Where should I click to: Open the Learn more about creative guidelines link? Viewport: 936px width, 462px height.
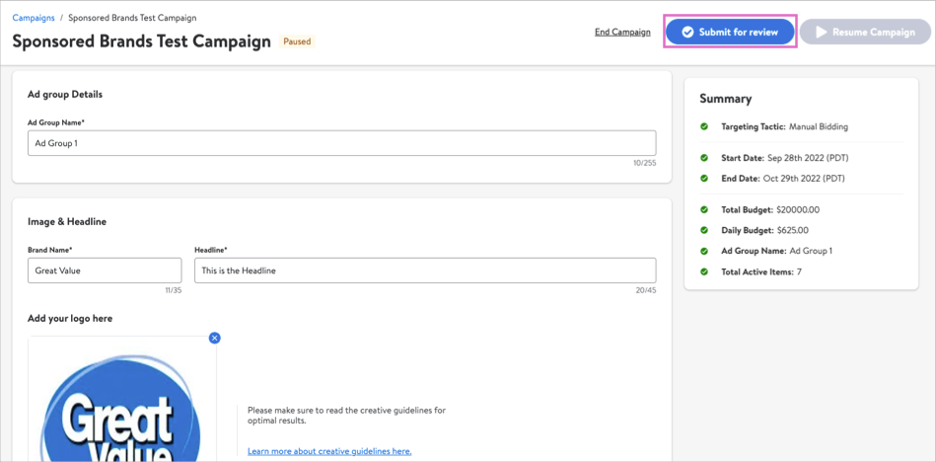click(x=329, y=451)
